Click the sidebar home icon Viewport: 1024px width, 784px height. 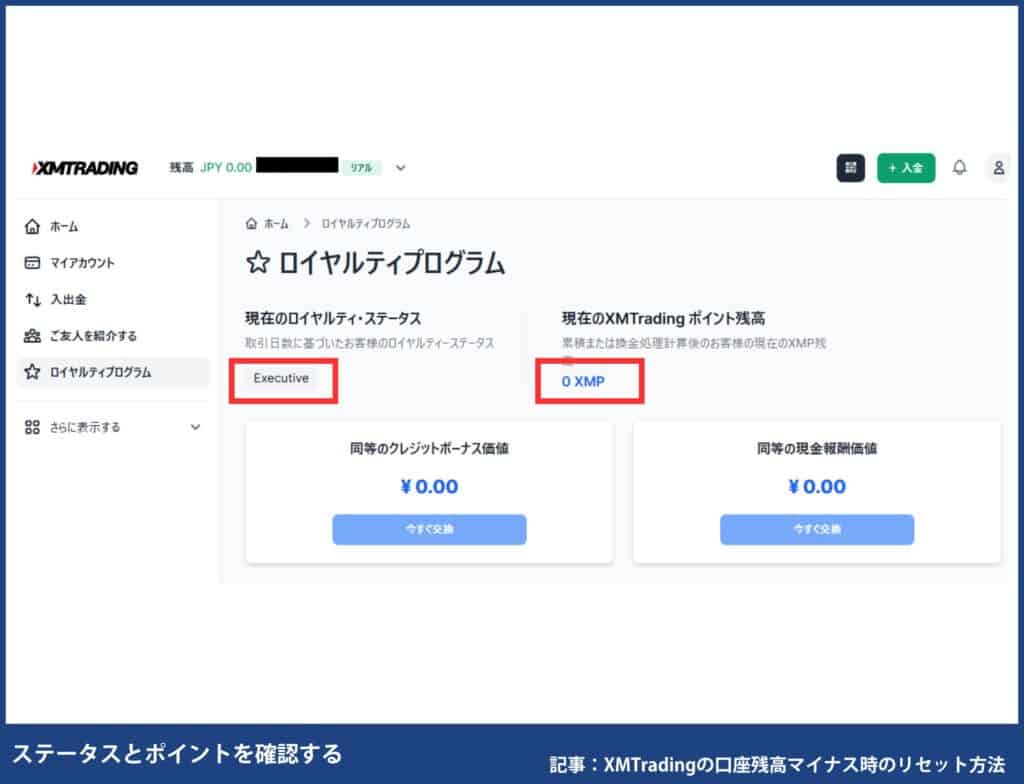(32, 227)
